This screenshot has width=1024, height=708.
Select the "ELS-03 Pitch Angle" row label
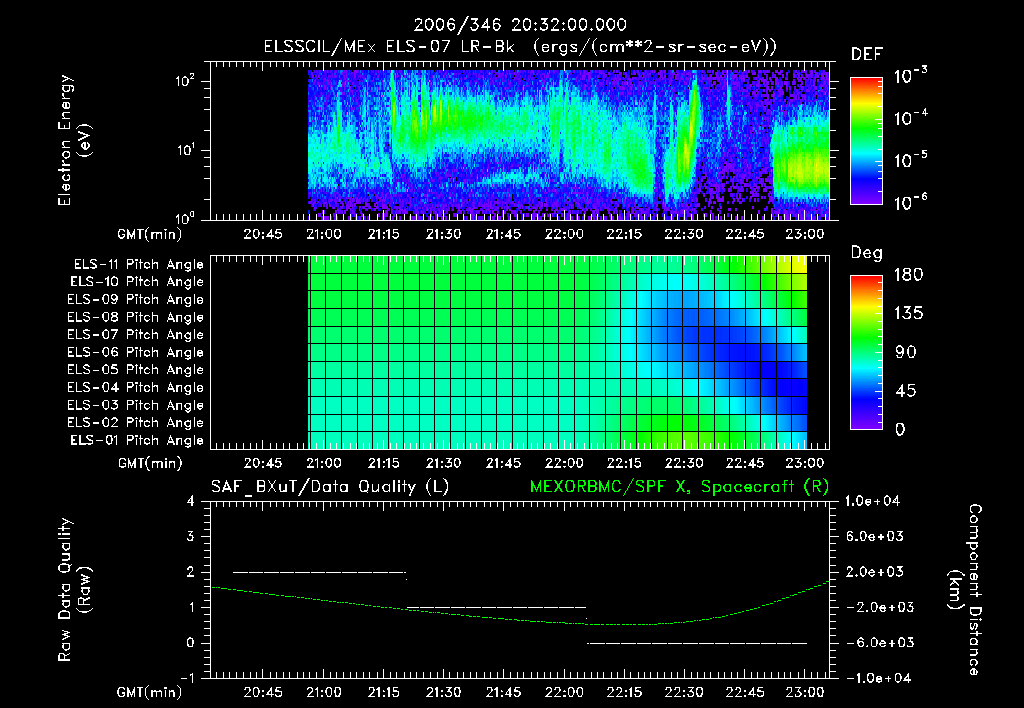point(135,405)
